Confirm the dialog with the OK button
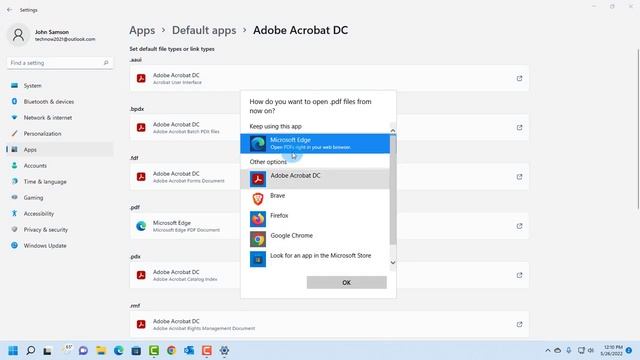 coord(347,282)
